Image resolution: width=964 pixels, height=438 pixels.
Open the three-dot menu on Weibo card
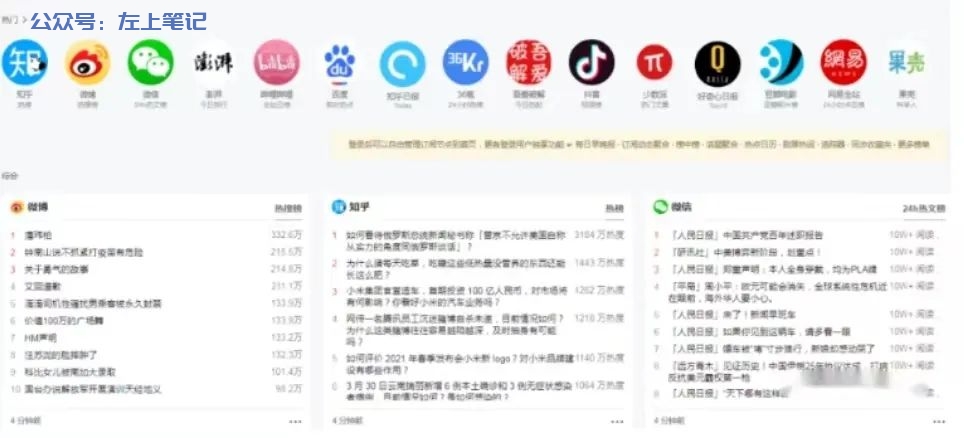(295, 421)
